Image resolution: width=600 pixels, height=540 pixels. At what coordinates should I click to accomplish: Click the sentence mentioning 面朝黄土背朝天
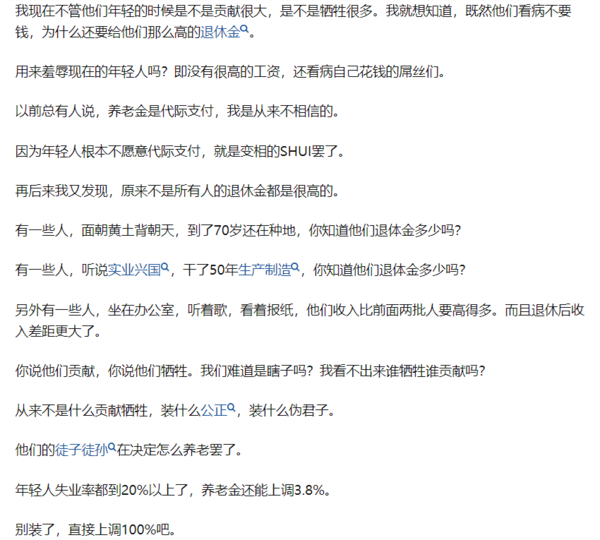238,230
